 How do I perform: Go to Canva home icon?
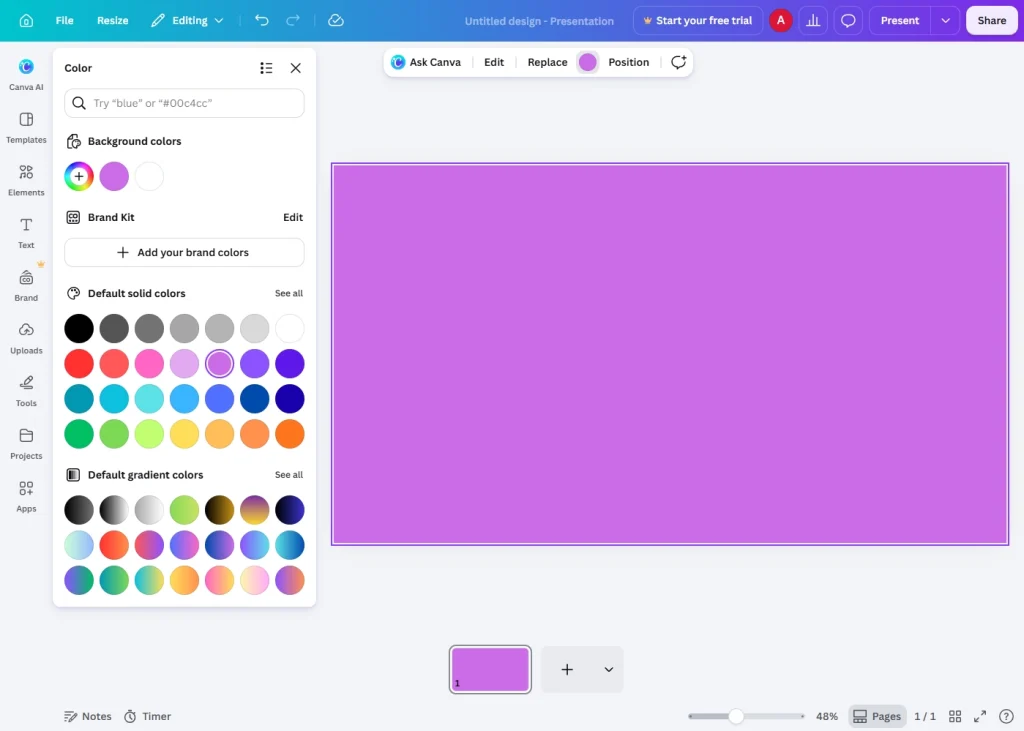point(26,20)
